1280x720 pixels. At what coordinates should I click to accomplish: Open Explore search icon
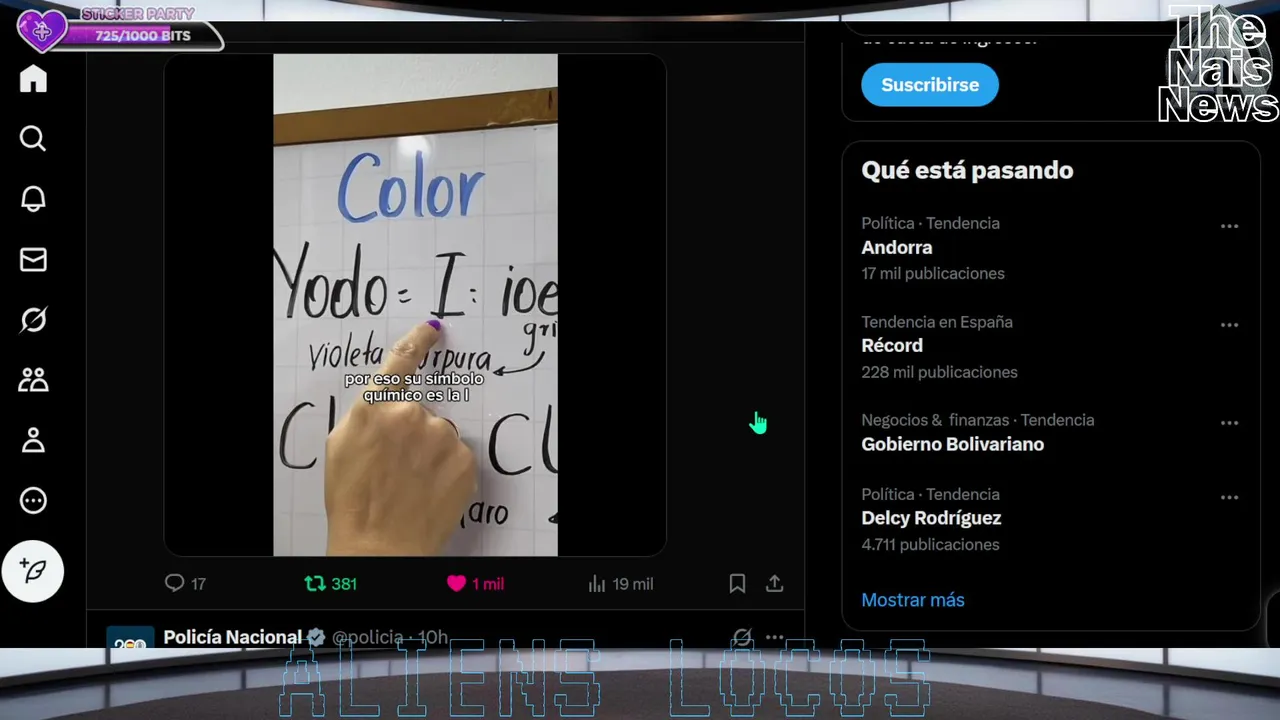(x=33, y=139)
